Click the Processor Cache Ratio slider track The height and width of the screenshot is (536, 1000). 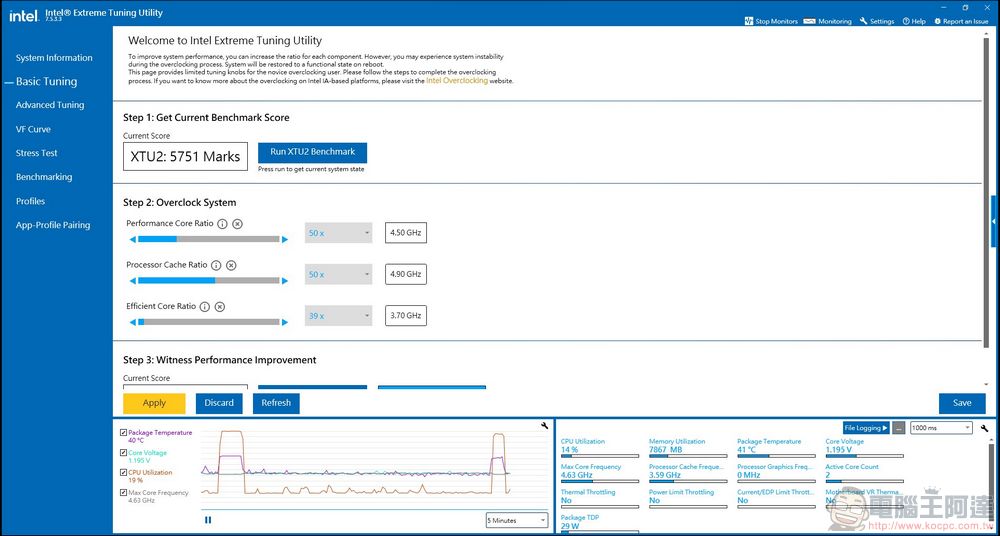pyautogui.click(x=209, y=281)
